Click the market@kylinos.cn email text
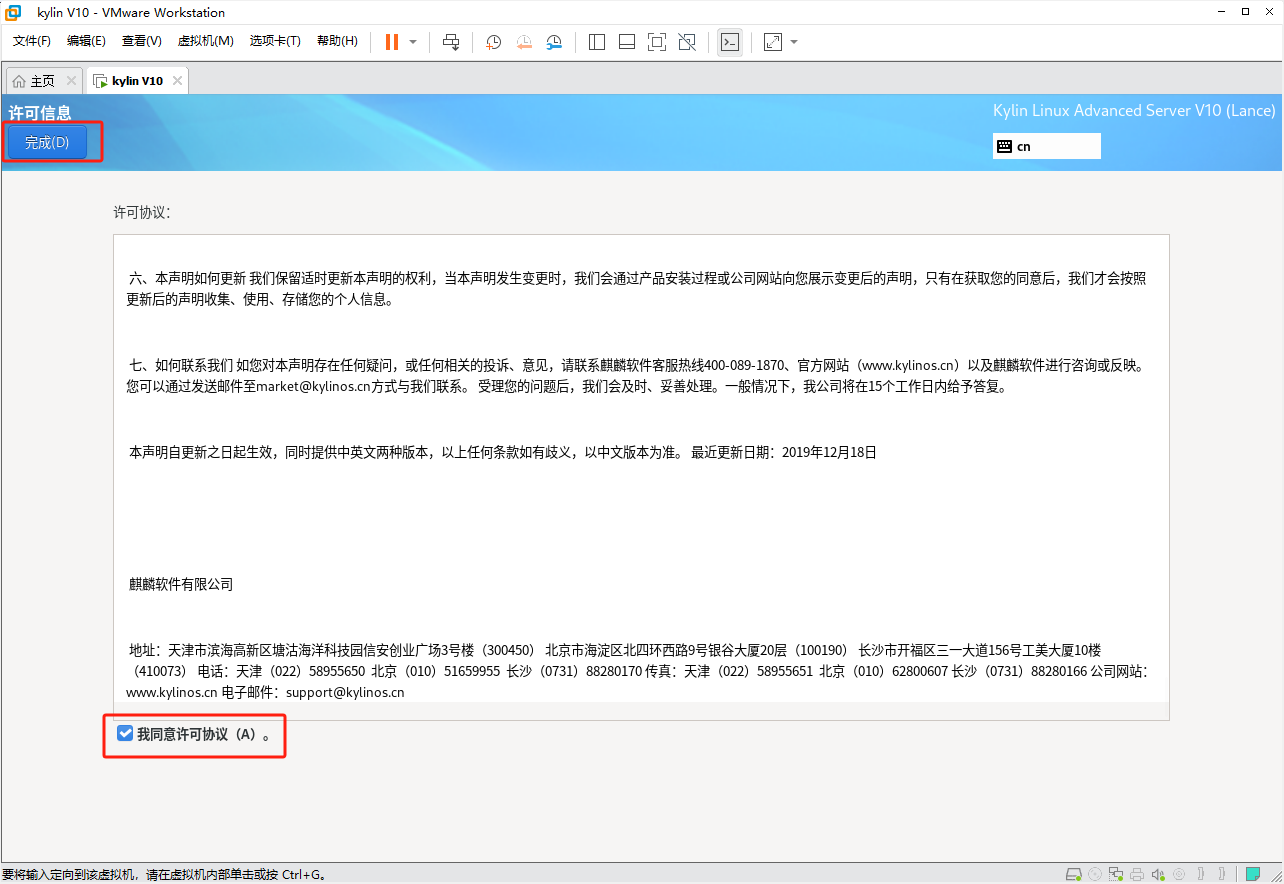 (313, 387)
